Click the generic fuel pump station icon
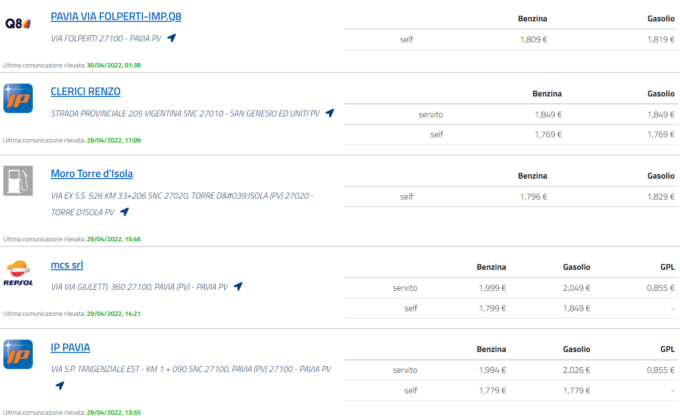The width and height of the screenshot is (680, 418). 18,181
